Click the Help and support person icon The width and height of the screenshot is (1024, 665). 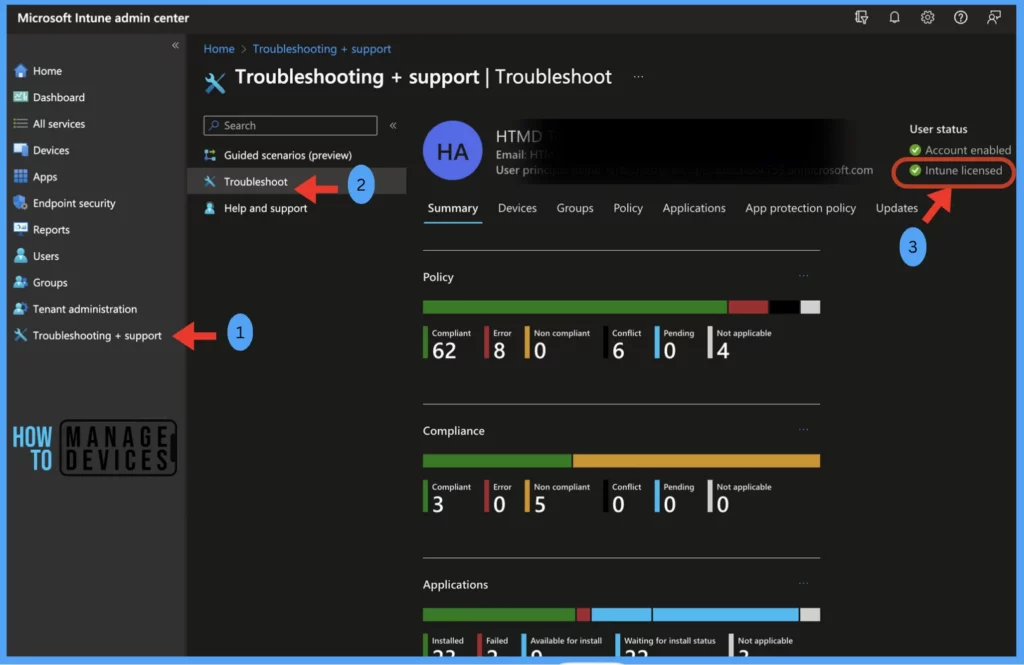(x=210, y=208)
